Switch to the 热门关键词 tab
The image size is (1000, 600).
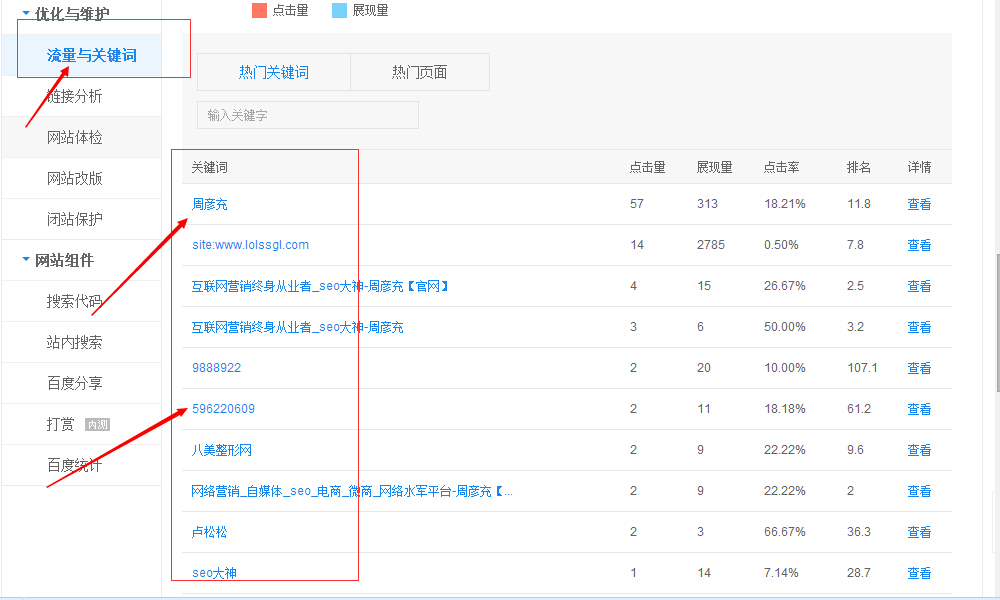[x=275, y=71]
